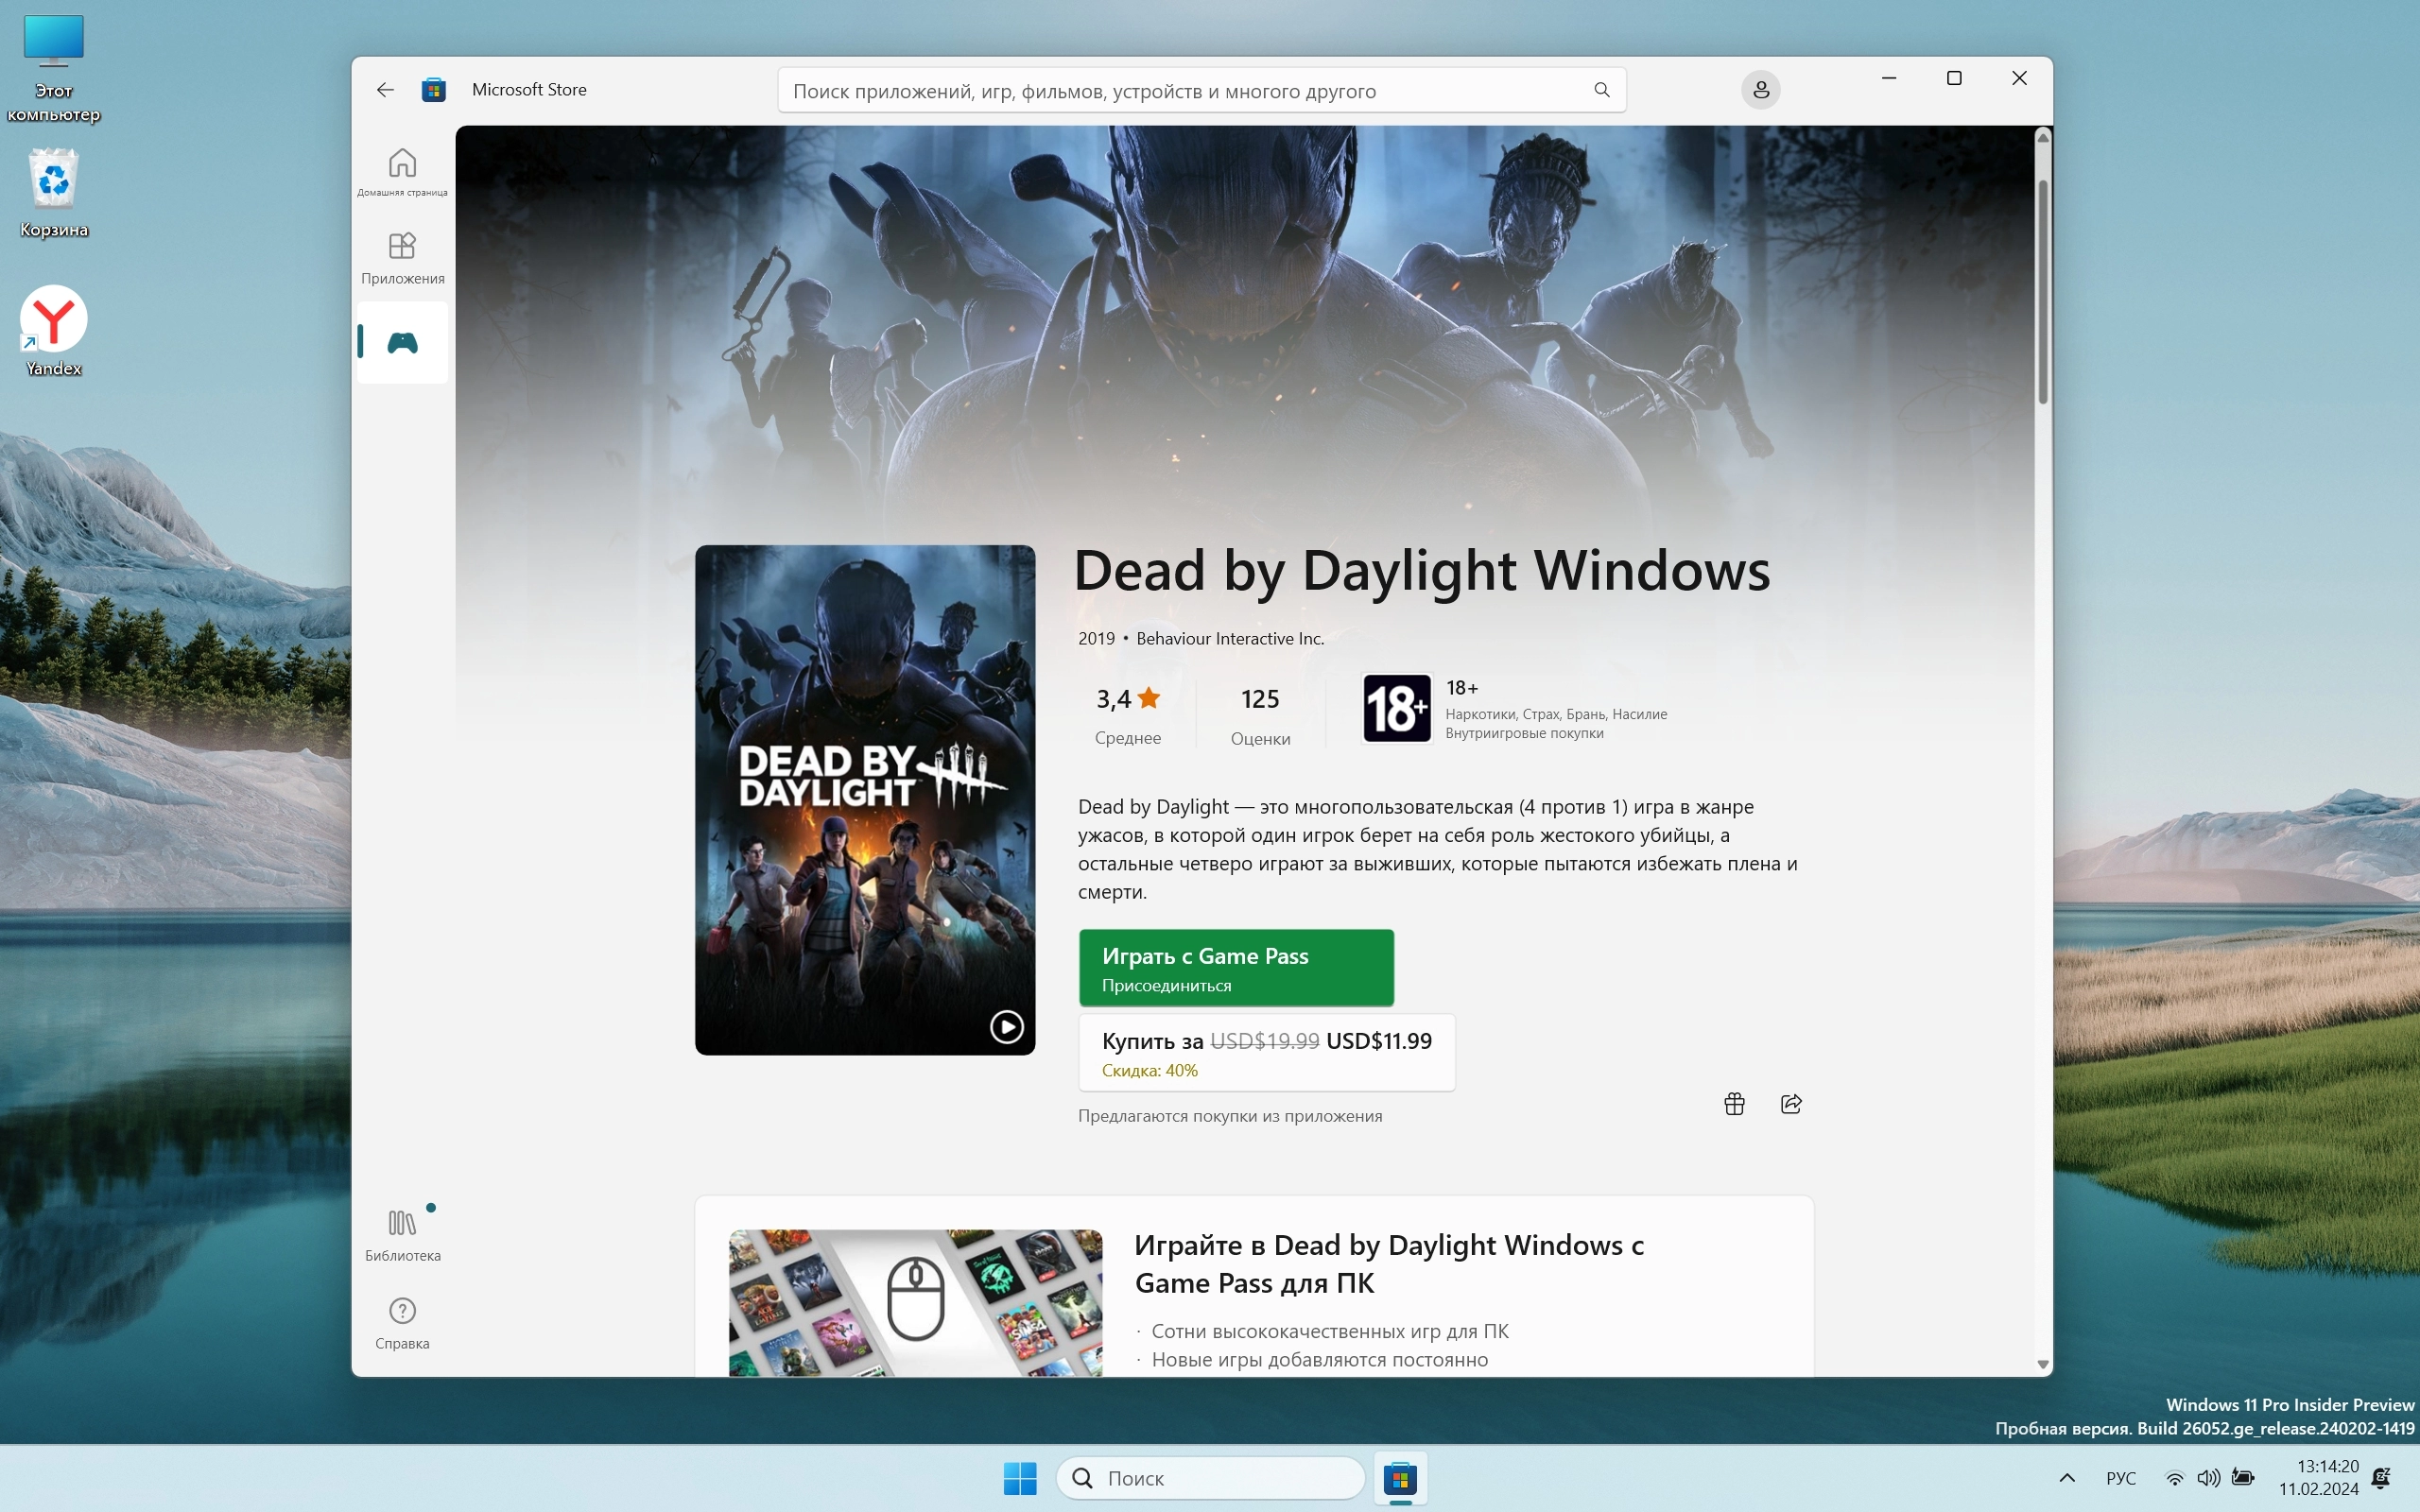Open Библиотека in the sidebar
Screen dimensions: 2420x1512
(x=402, y=1234)
